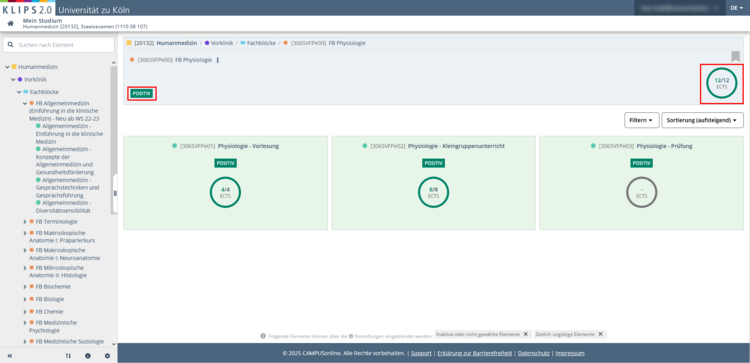The height and width of the screenshot is (363, 750).
Task: Click the sidebar resize handle
Action: 115,193
